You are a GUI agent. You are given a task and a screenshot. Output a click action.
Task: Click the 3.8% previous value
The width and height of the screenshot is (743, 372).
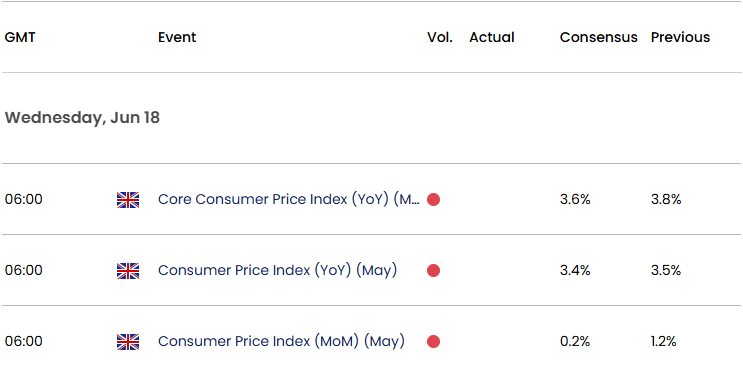coord(666,200)
